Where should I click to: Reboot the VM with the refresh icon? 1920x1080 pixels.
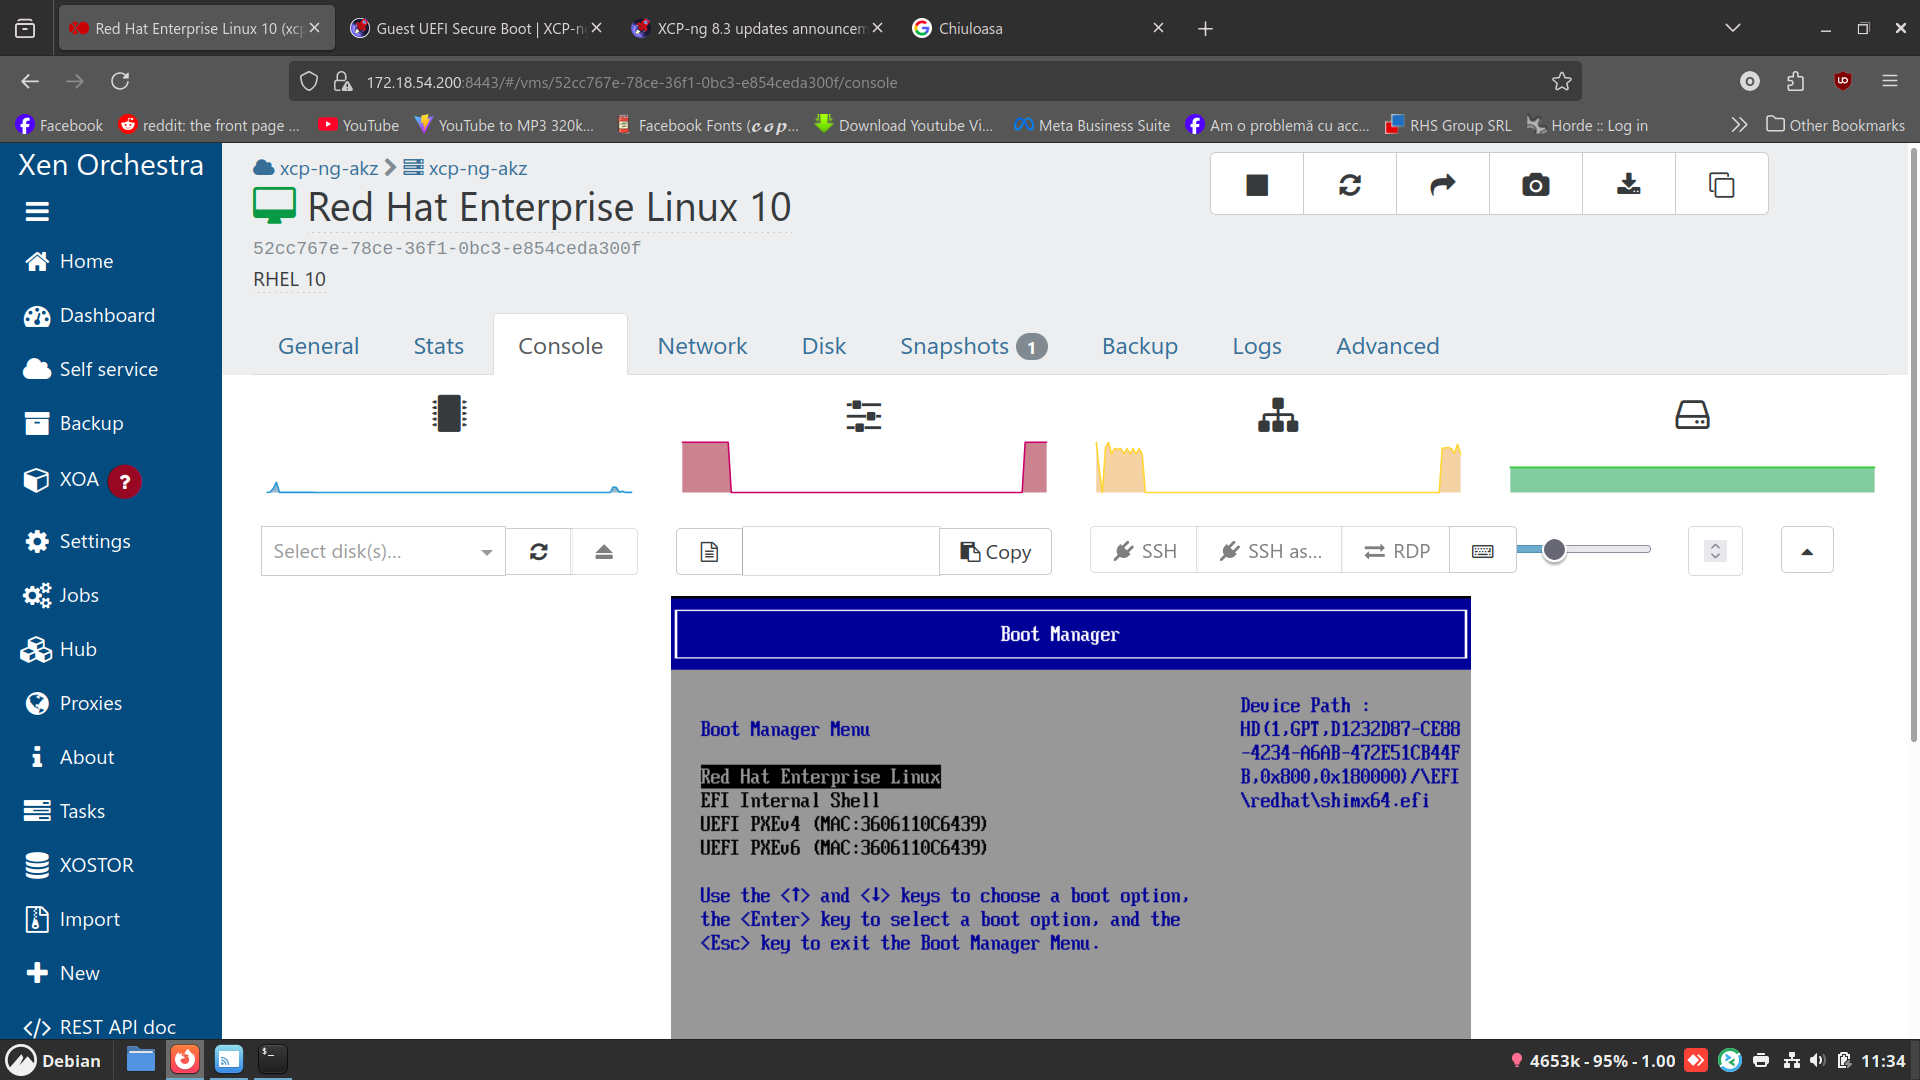tap(1349, 184)
